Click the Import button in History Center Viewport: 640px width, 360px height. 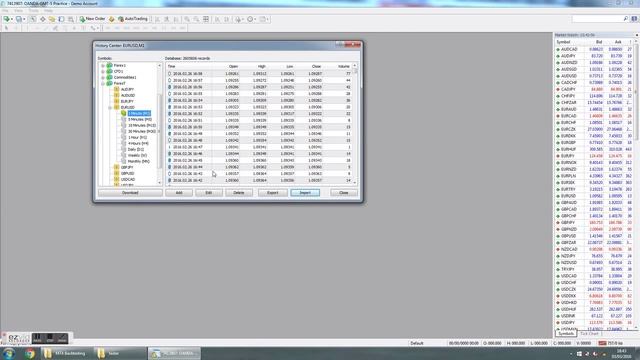point(305,193)
